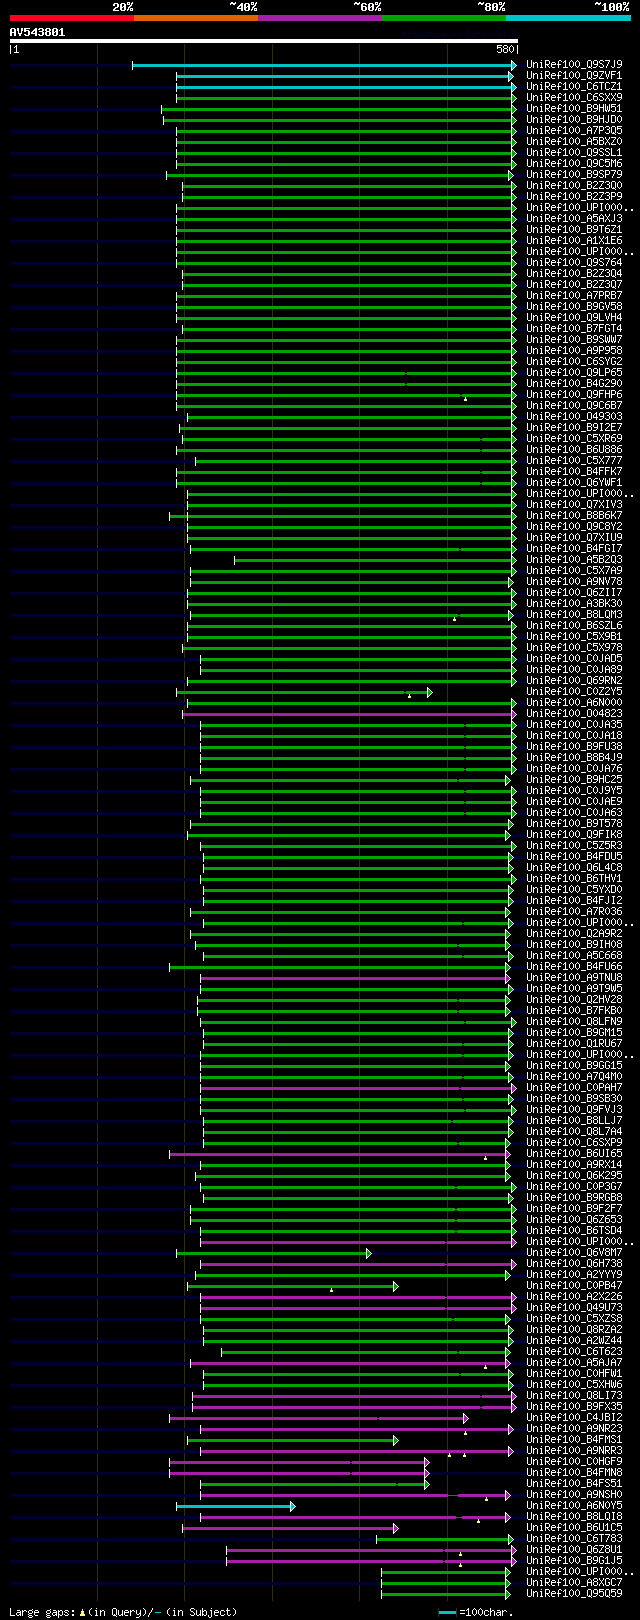This screenshot has height=1620, width=640.
Task: Select the UniRef100_B6UI65 label
Action: tap(574, 1153)
